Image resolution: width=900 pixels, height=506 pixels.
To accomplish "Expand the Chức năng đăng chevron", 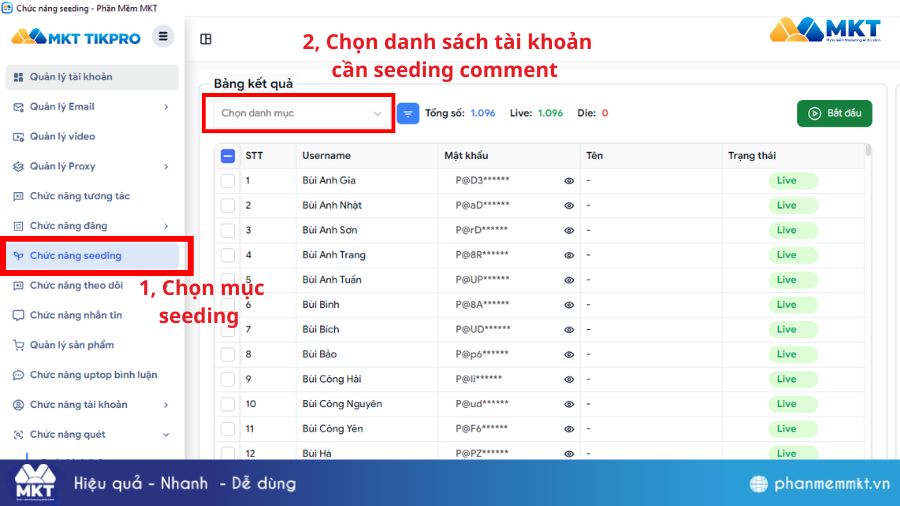I will point(166,227).
